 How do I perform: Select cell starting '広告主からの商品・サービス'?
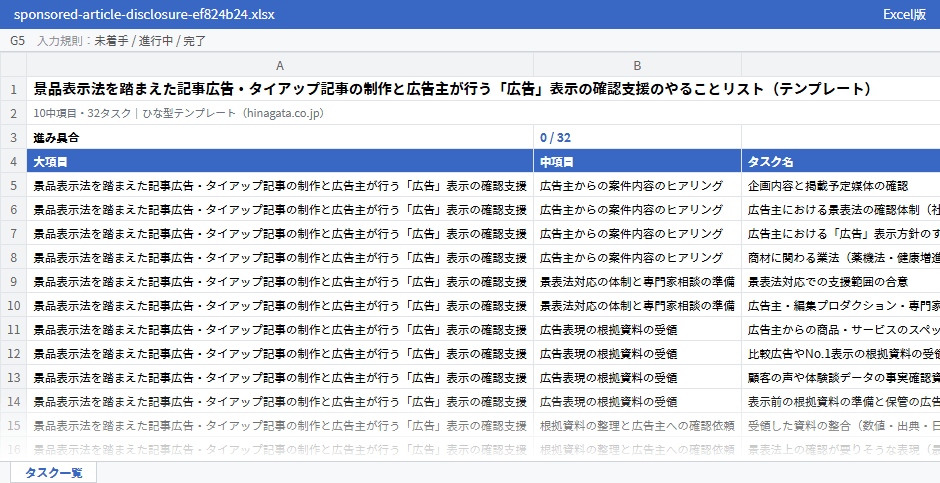pyautogui.click(x=840, y=329)
